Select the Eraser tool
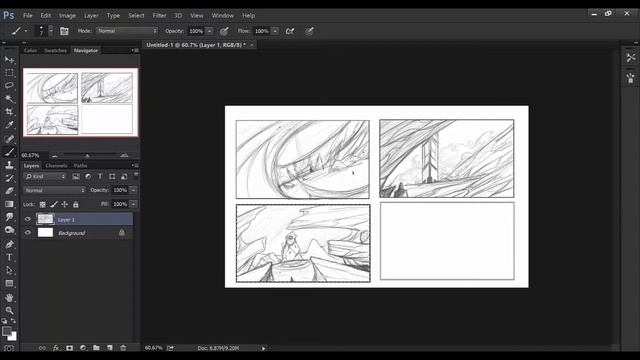This screenshot has height=360, width=640. (9, 191)
